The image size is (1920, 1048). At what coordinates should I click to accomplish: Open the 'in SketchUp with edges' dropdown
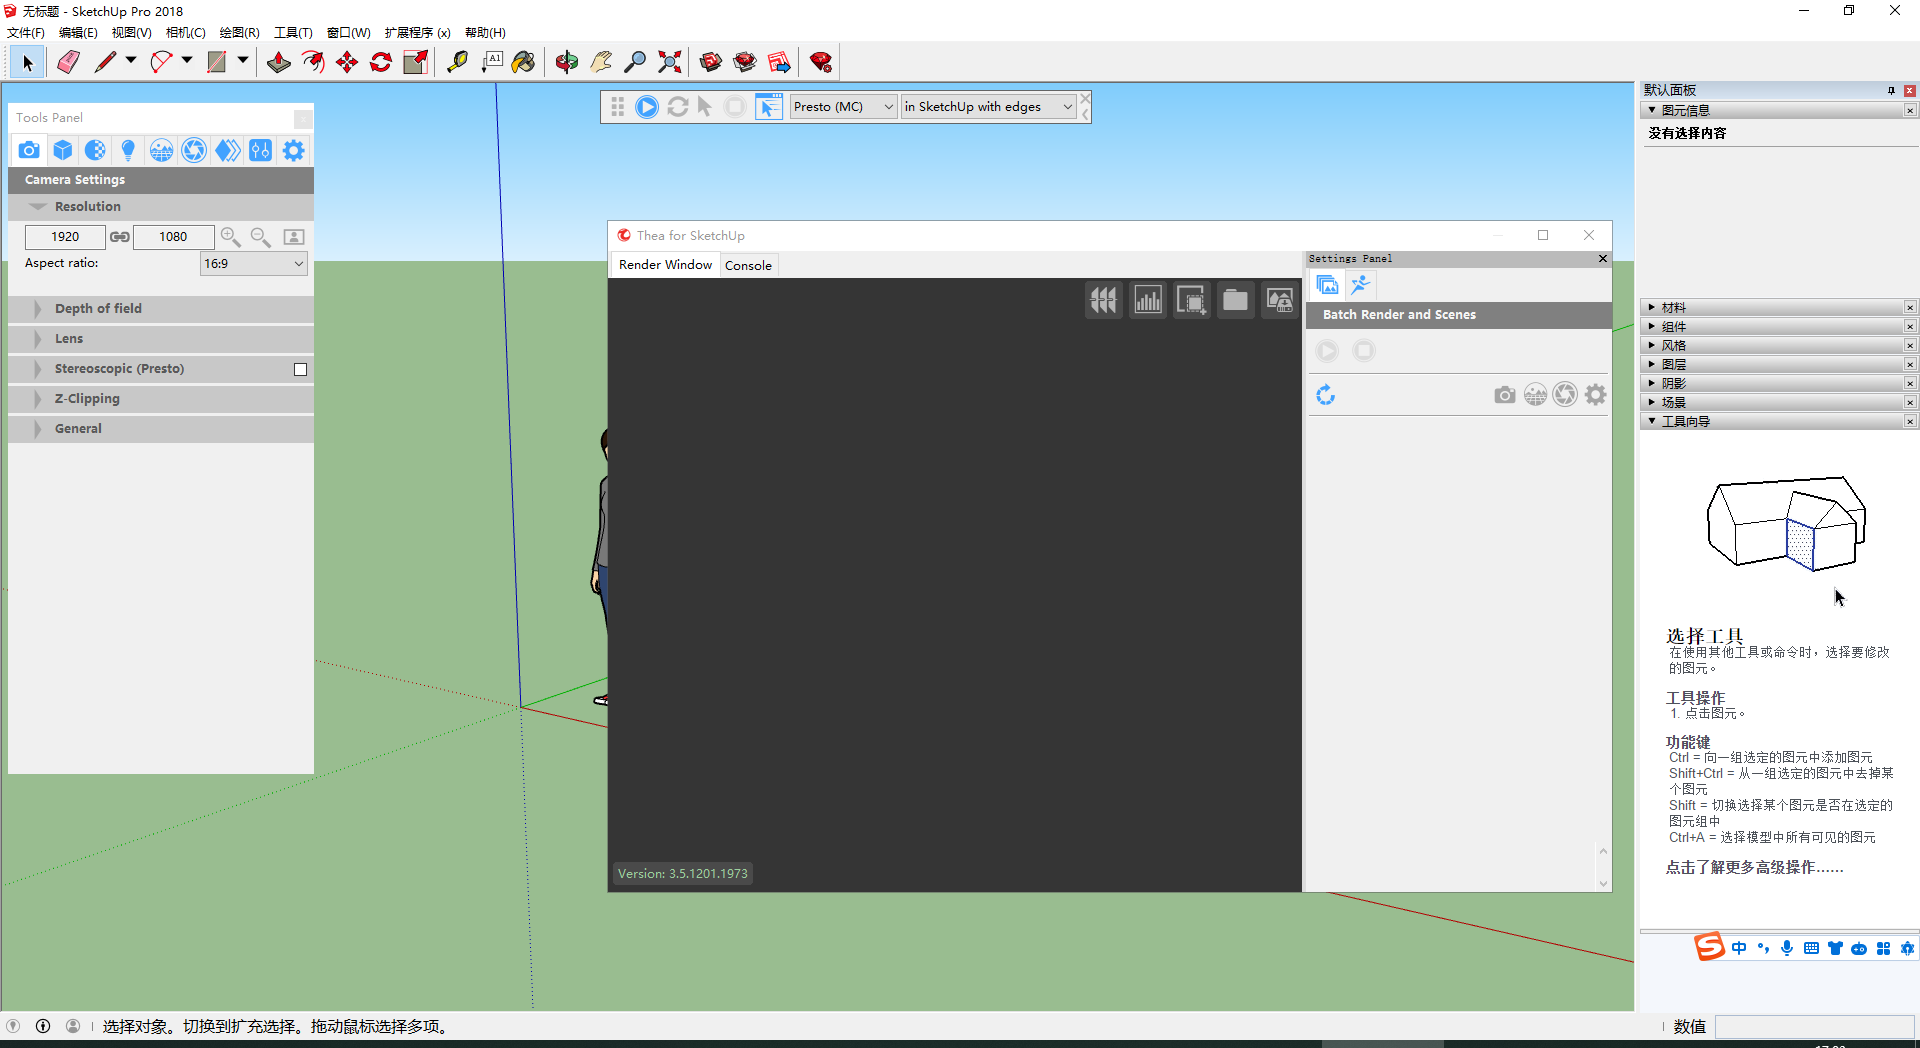(988, 107)
